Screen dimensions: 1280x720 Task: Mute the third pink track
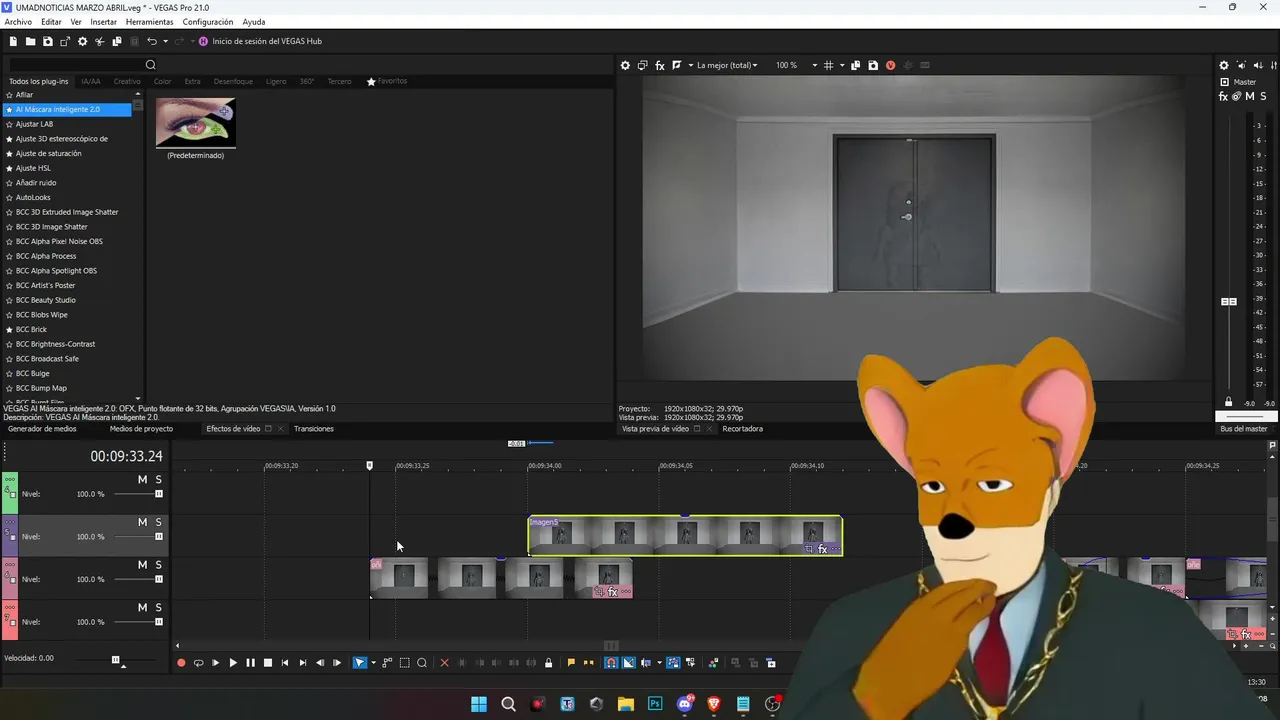pyautogui.click(x=142, y=565)
